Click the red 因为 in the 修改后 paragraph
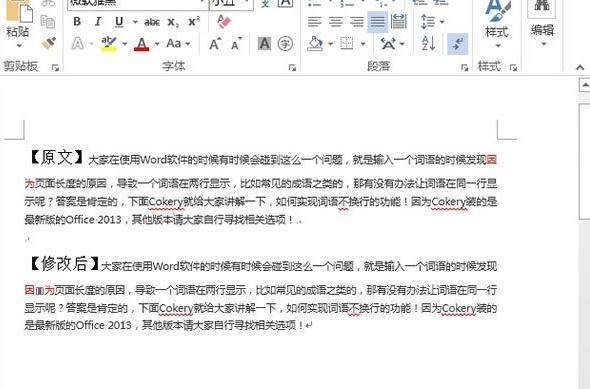 pos(40,290)
